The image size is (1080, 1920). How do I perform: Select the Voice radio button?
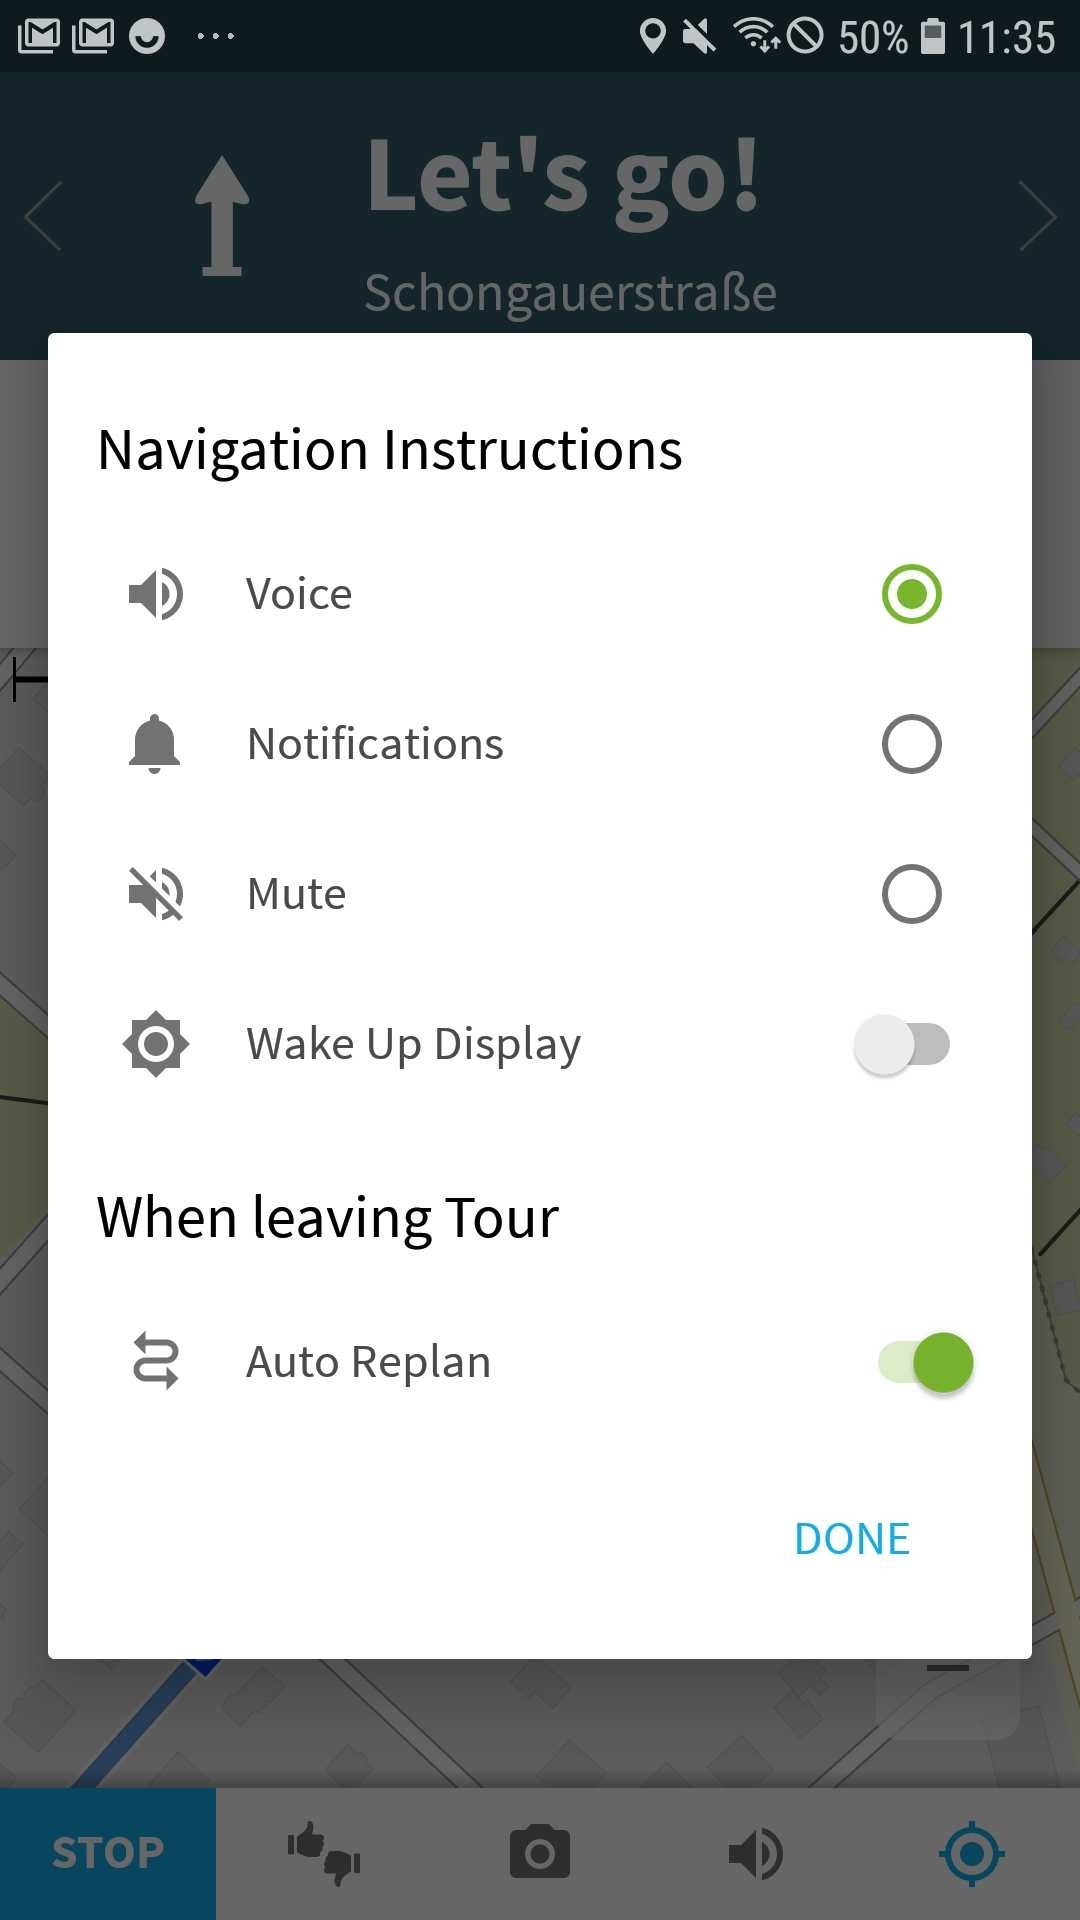[911, 594]
